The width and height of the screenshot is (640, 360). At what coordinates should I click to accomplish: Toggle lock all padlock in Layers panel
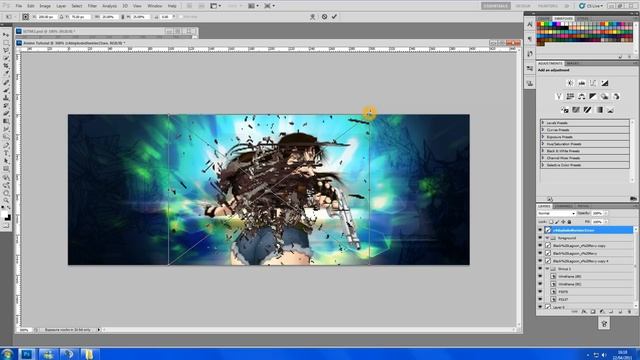(x=569, y=222)
